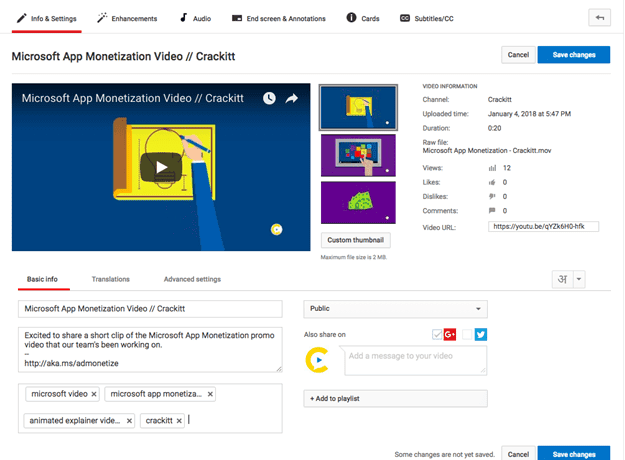Click the back arrow button

(599, 18)
